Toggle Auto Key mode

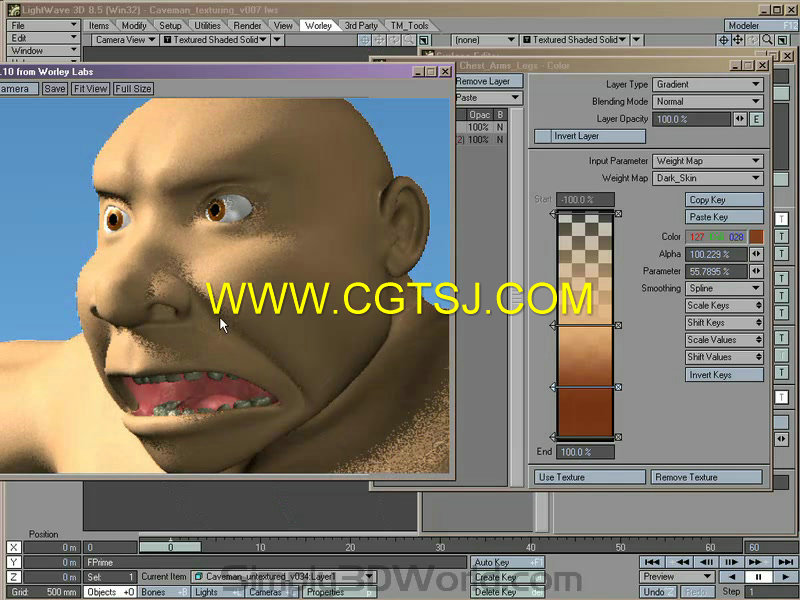click(x=507, y=562)
